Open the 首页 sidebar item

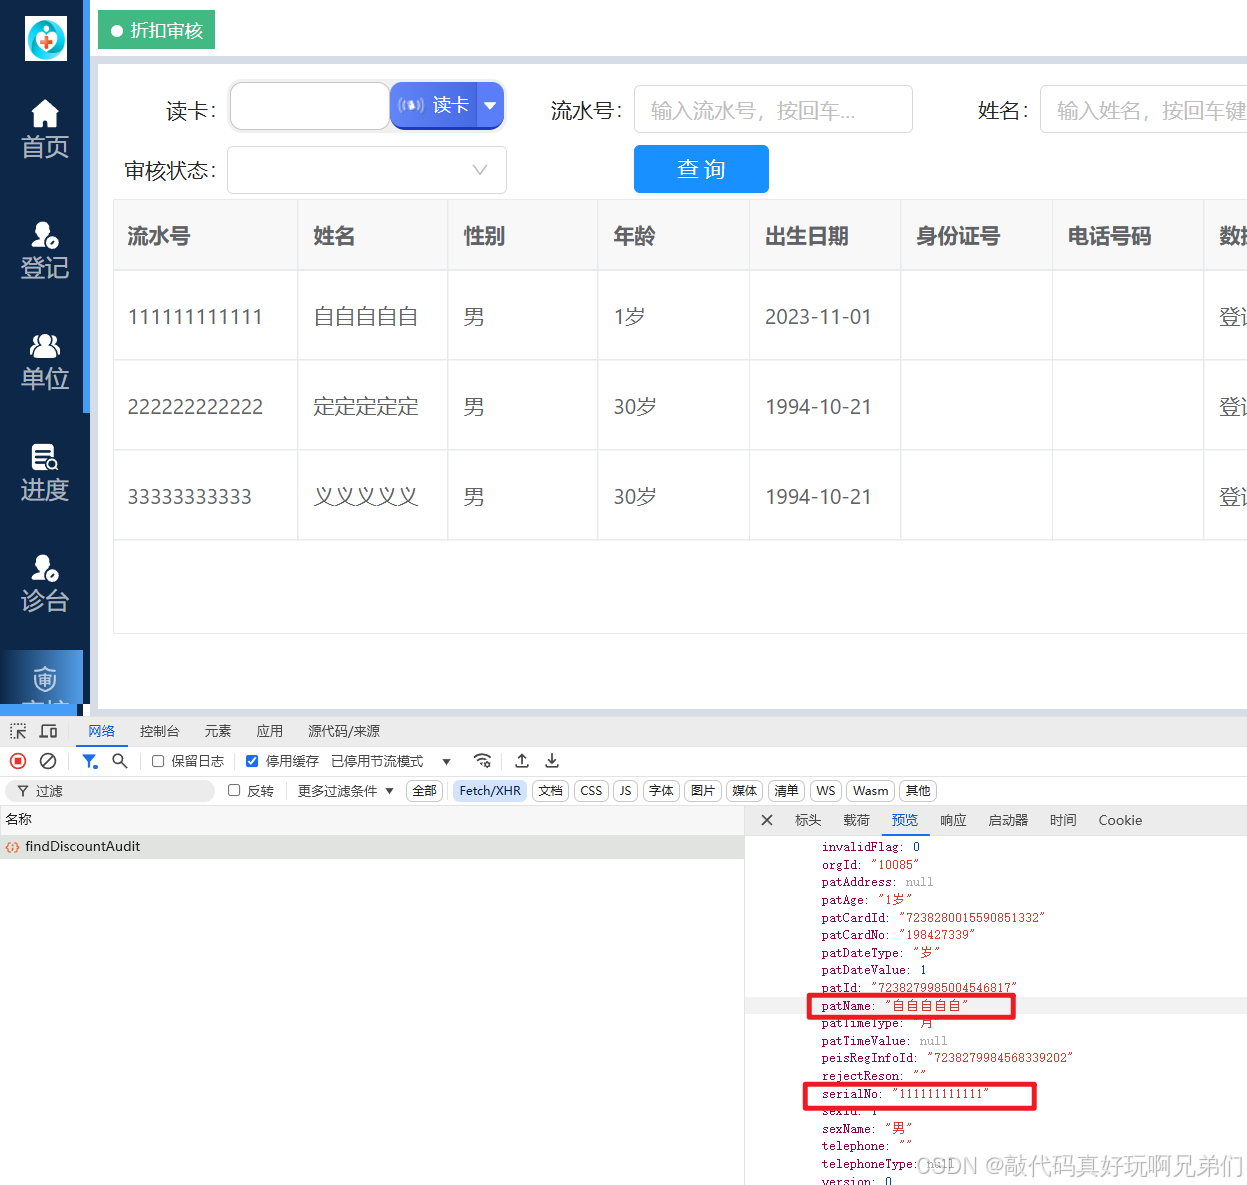pyautogui.click(x=44, y=130)
